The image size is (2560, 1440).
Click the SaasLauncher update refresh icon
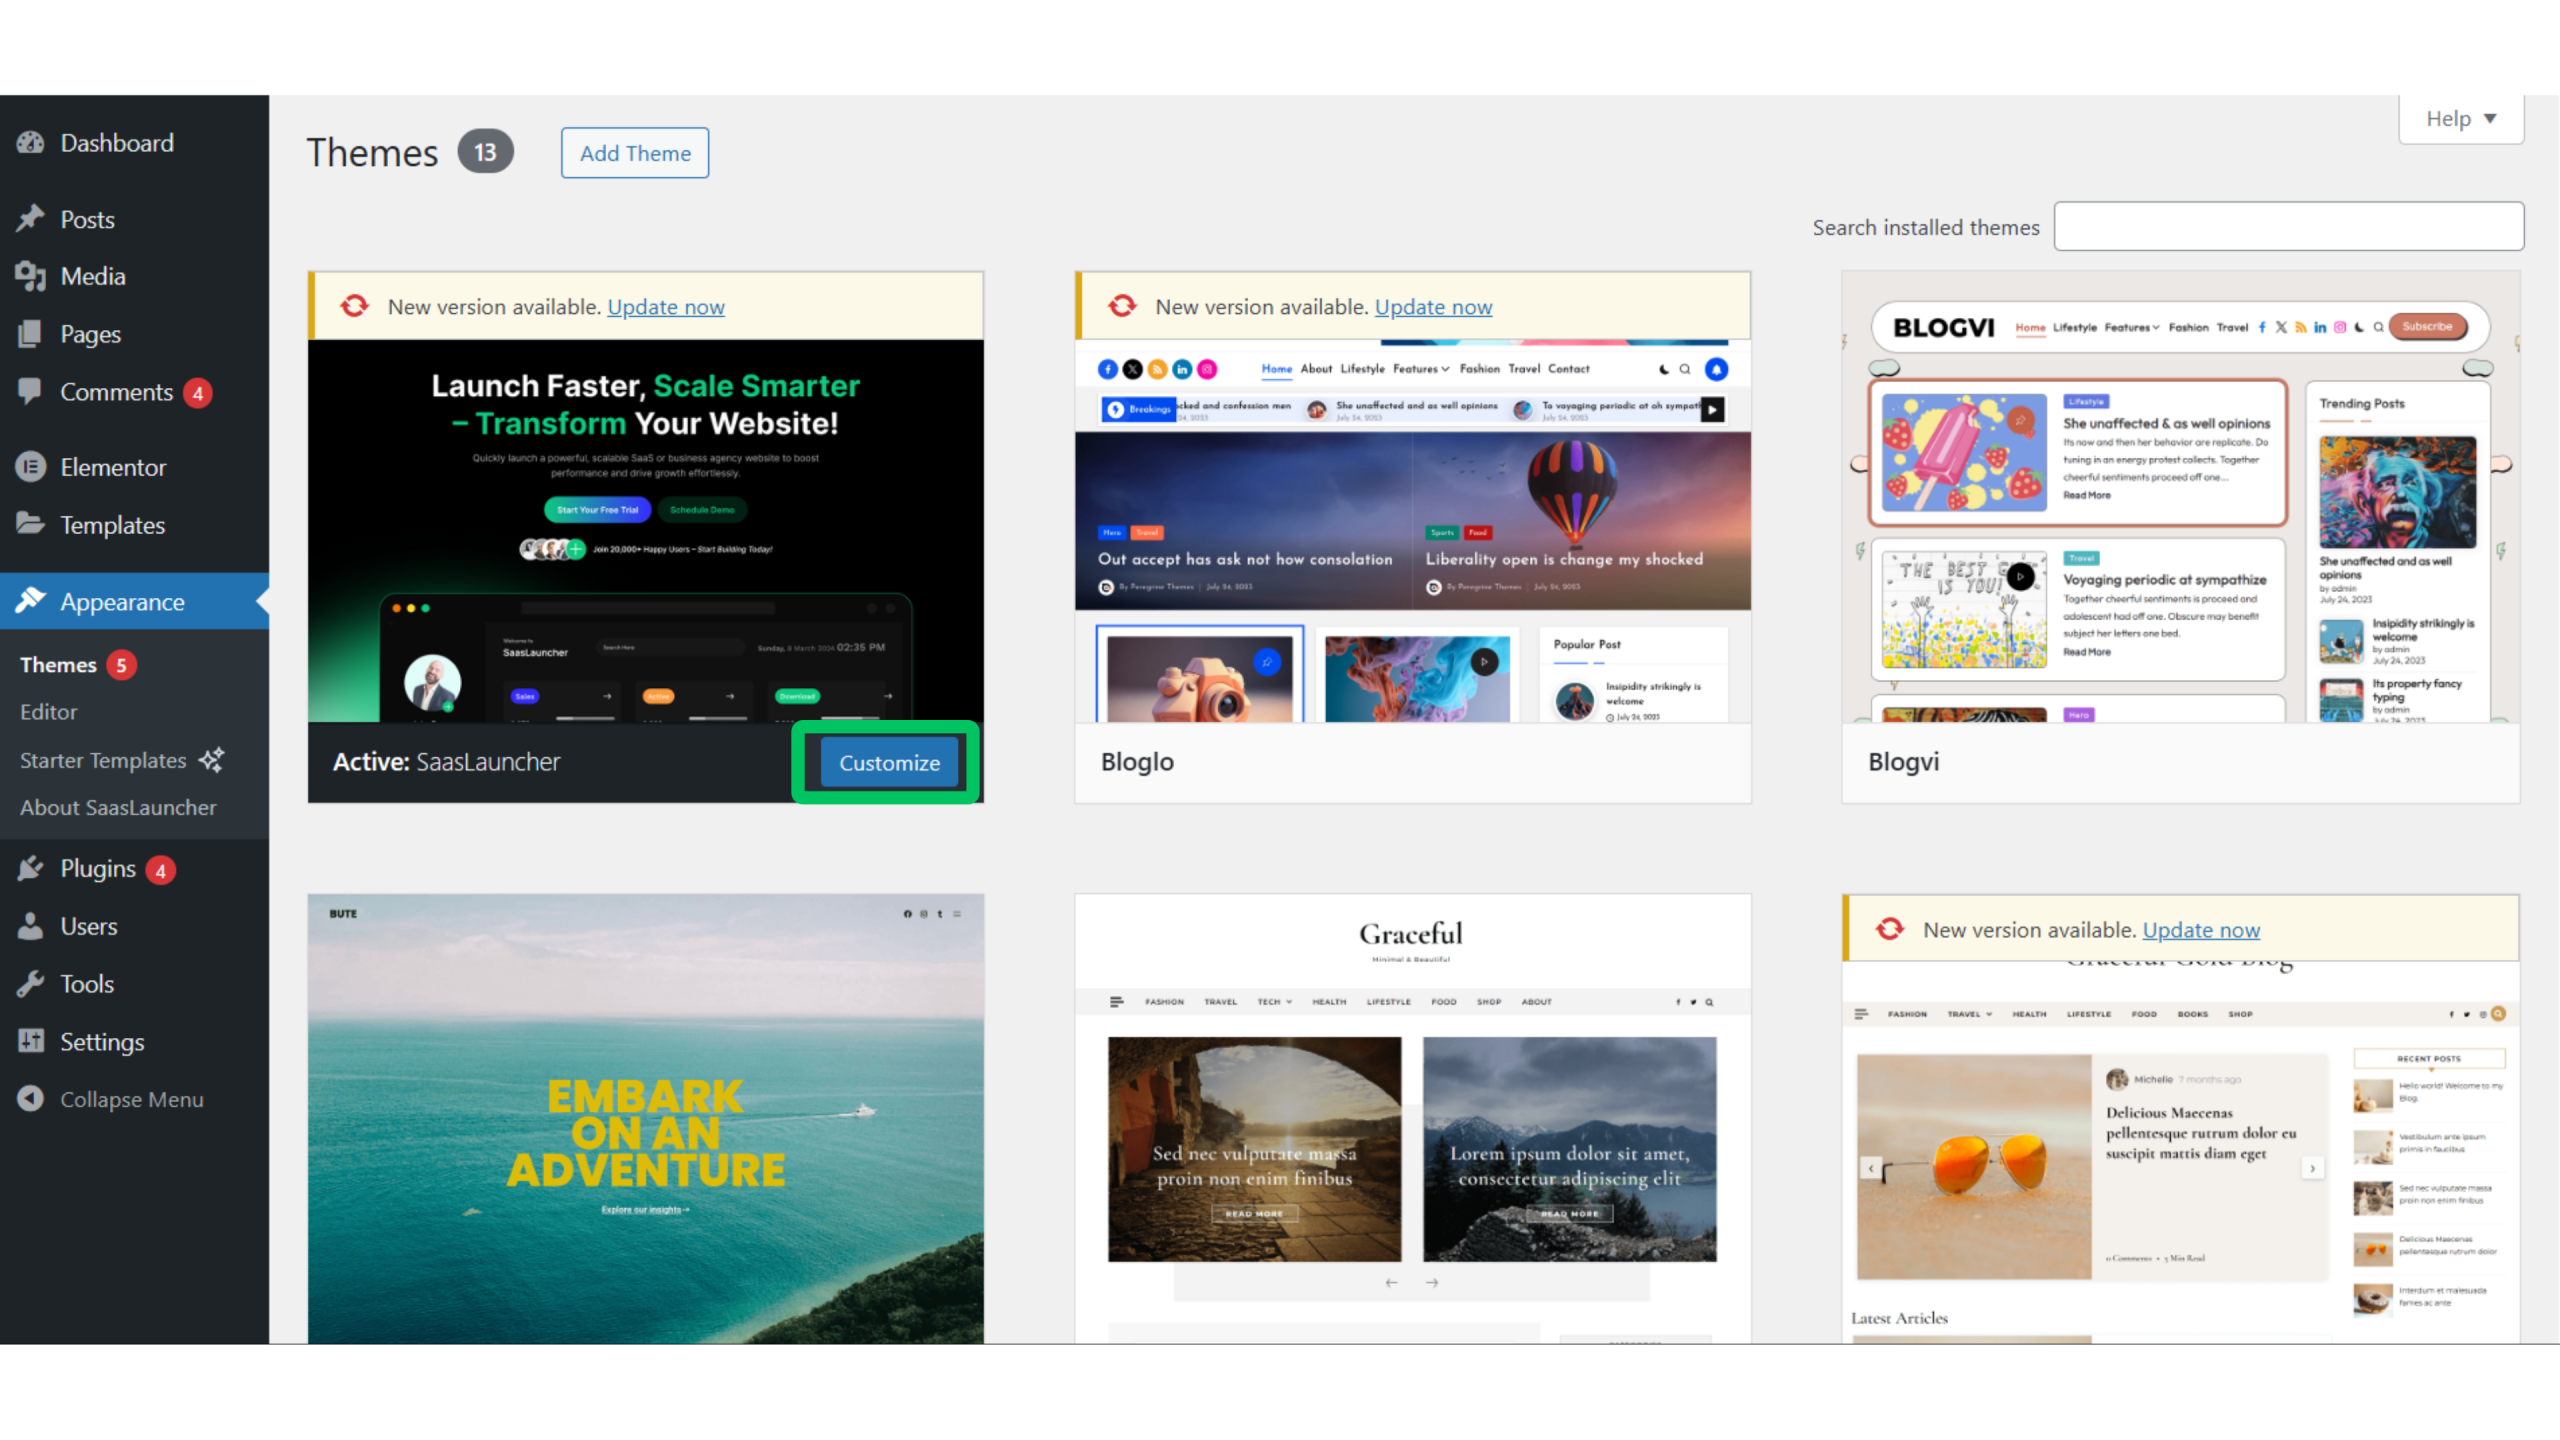(355, 306)
